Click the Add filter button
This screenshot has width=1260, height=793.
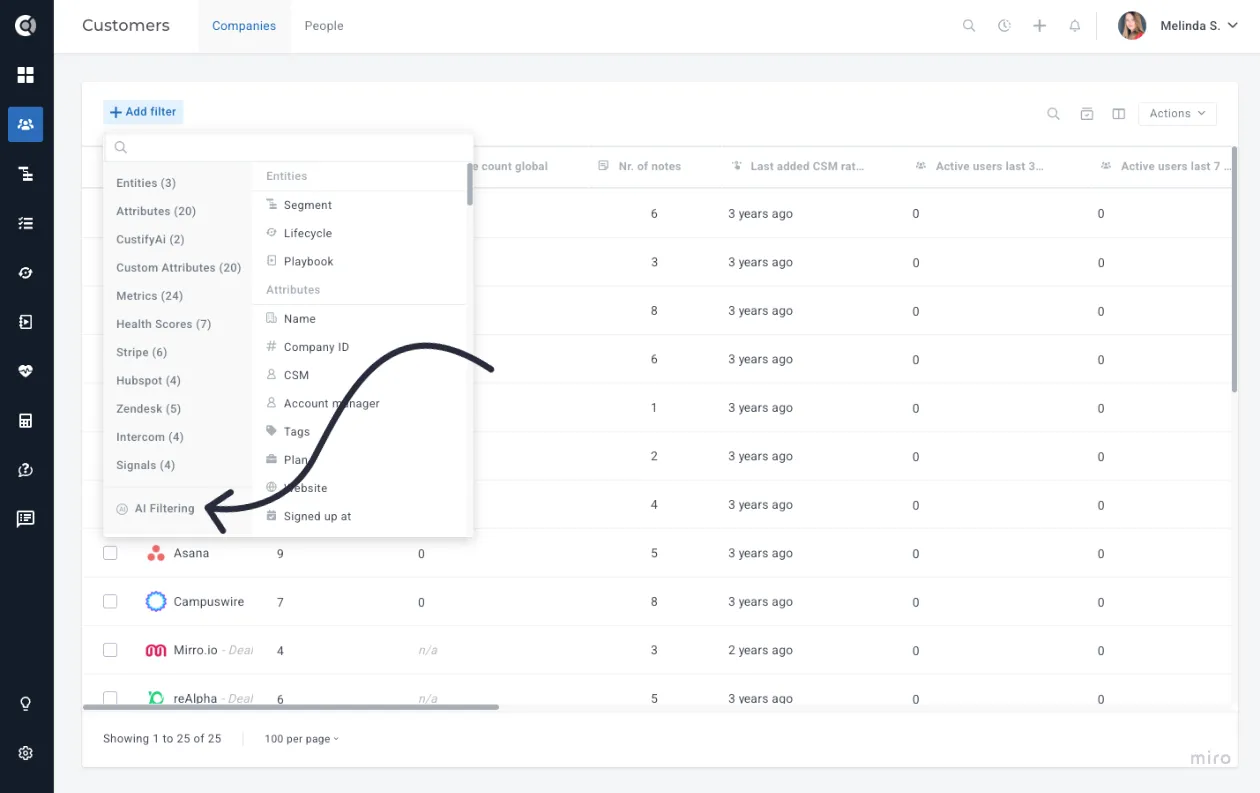143,112
